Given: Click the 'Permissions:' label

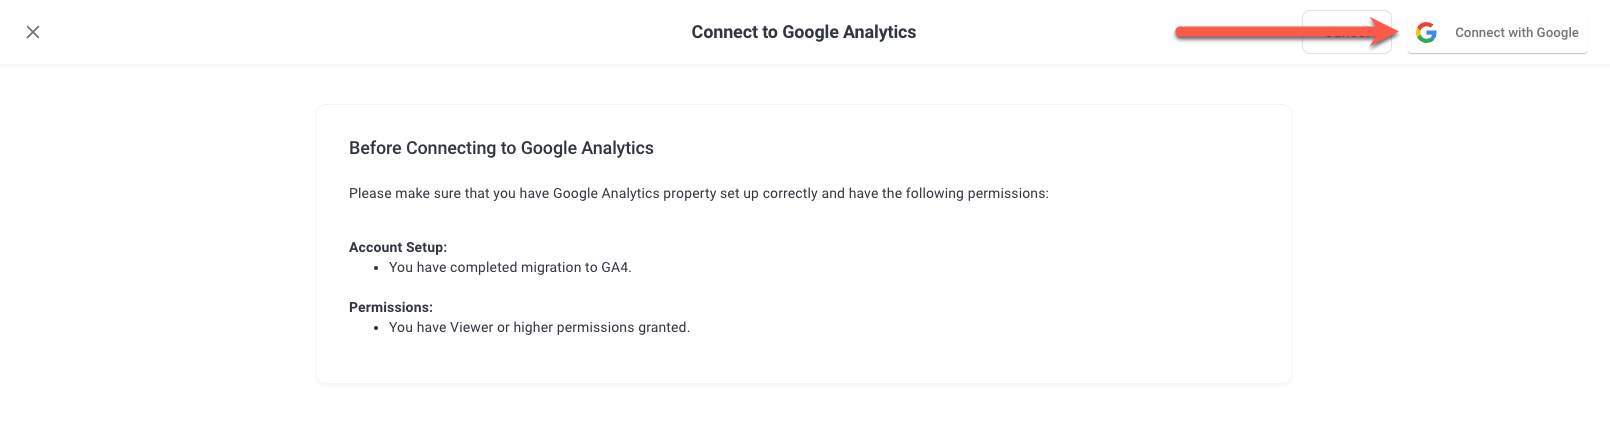Looking at the screenshot, I should click(x=391, y=307).
